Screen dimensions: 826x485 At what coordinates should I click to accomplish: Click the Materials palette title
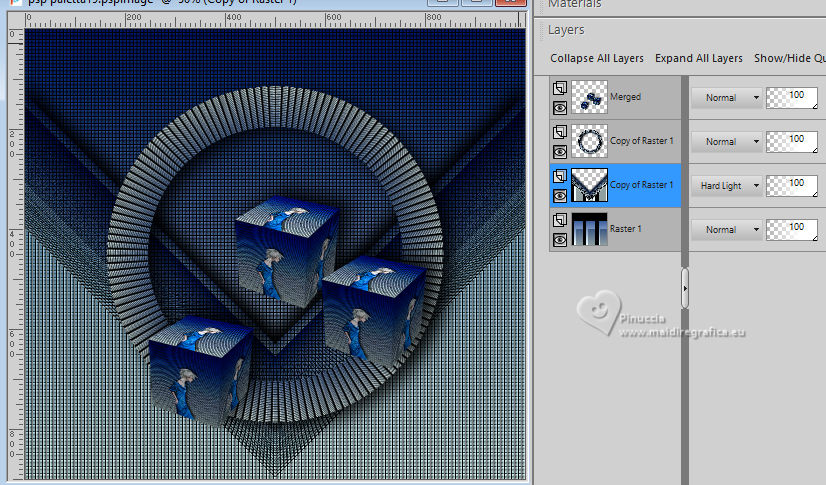(x=575, y=4)
